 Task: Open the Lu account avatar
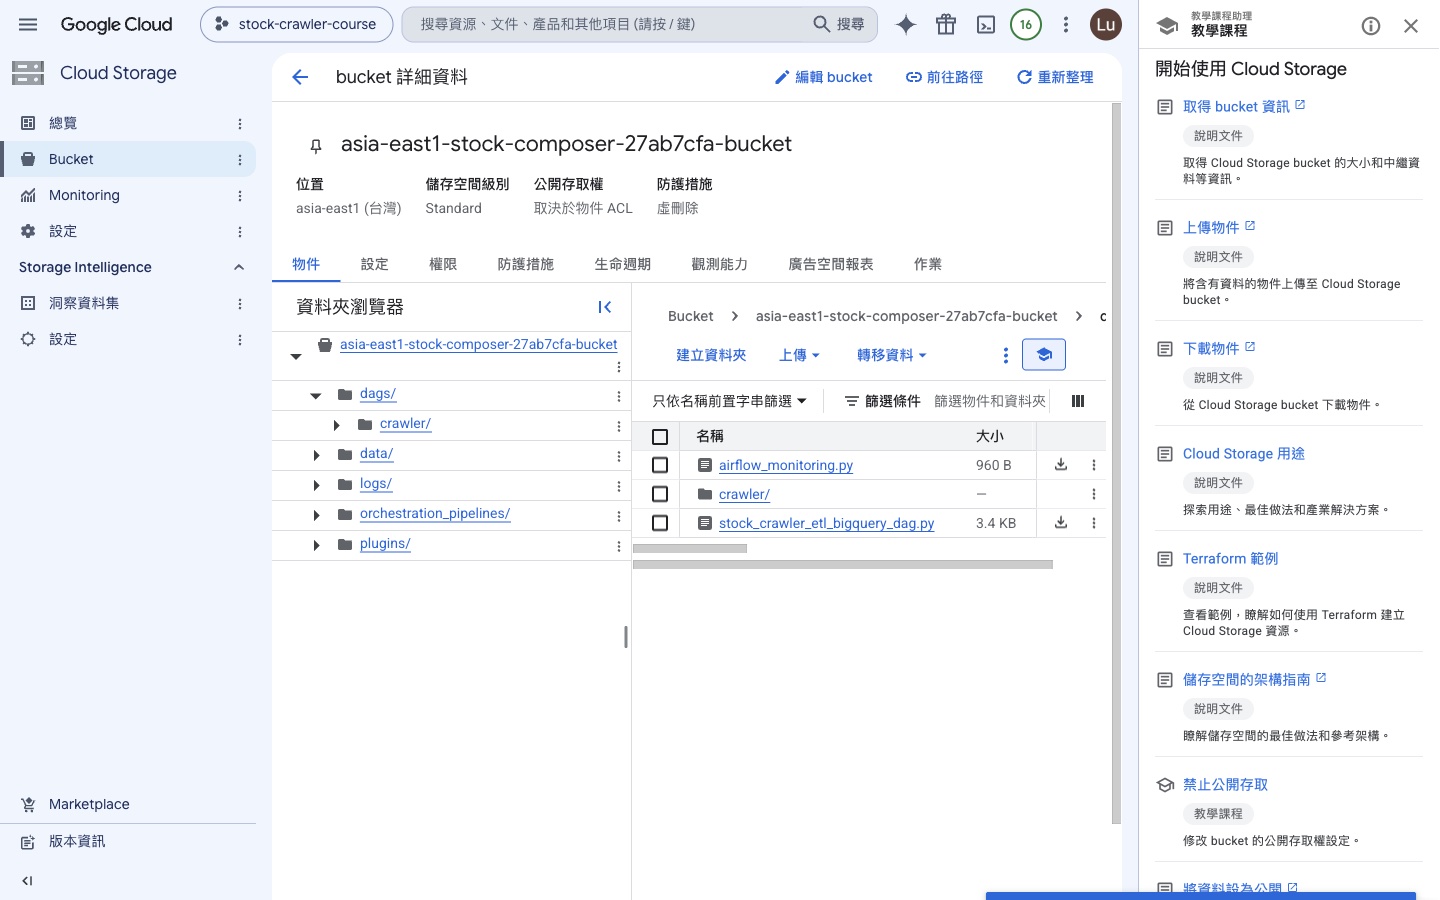(x=1106, y=25)
